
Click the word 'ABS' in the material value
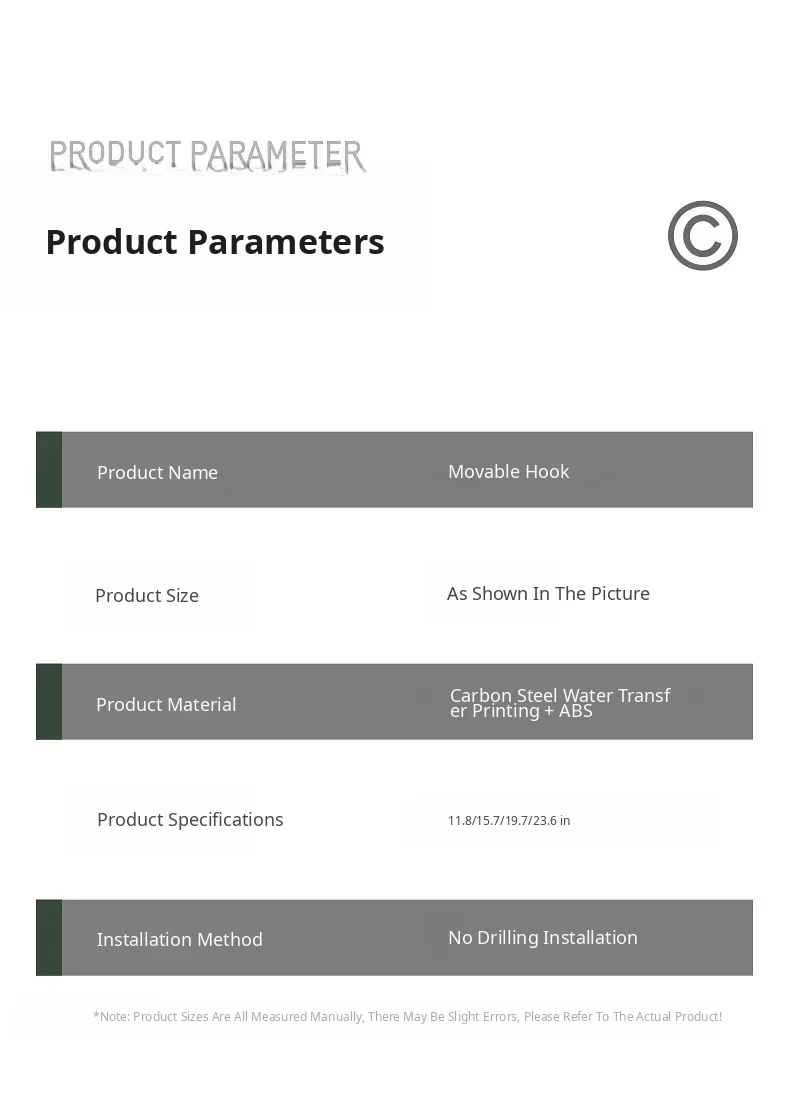point(576,712)
